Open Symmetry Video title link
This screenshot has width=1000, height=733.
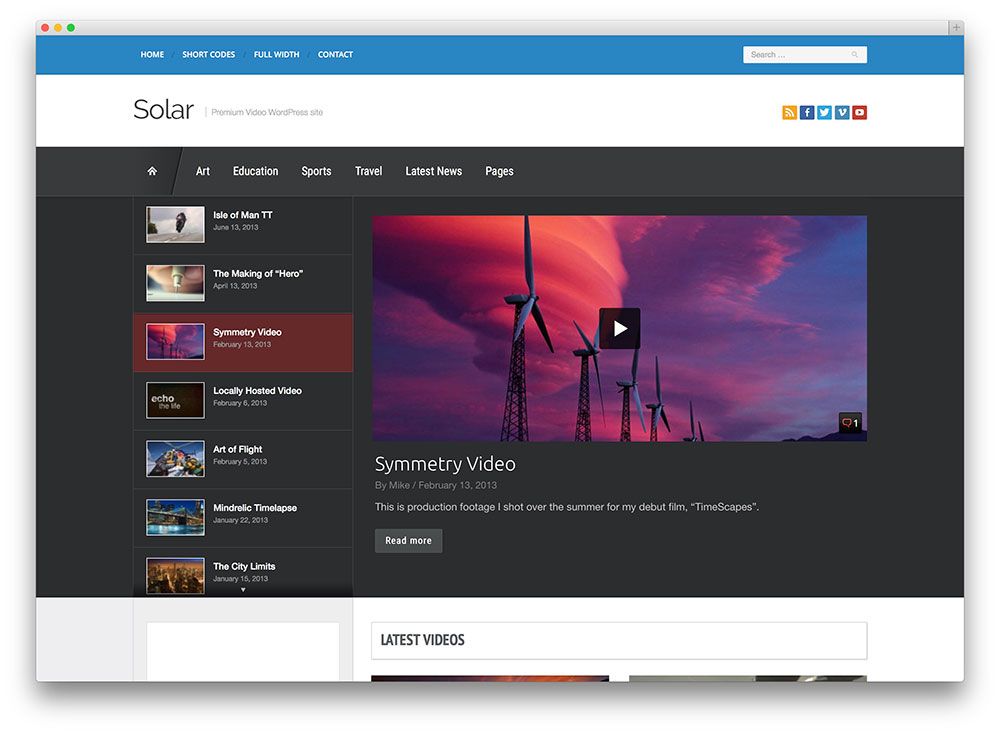[x=445, y=464]
